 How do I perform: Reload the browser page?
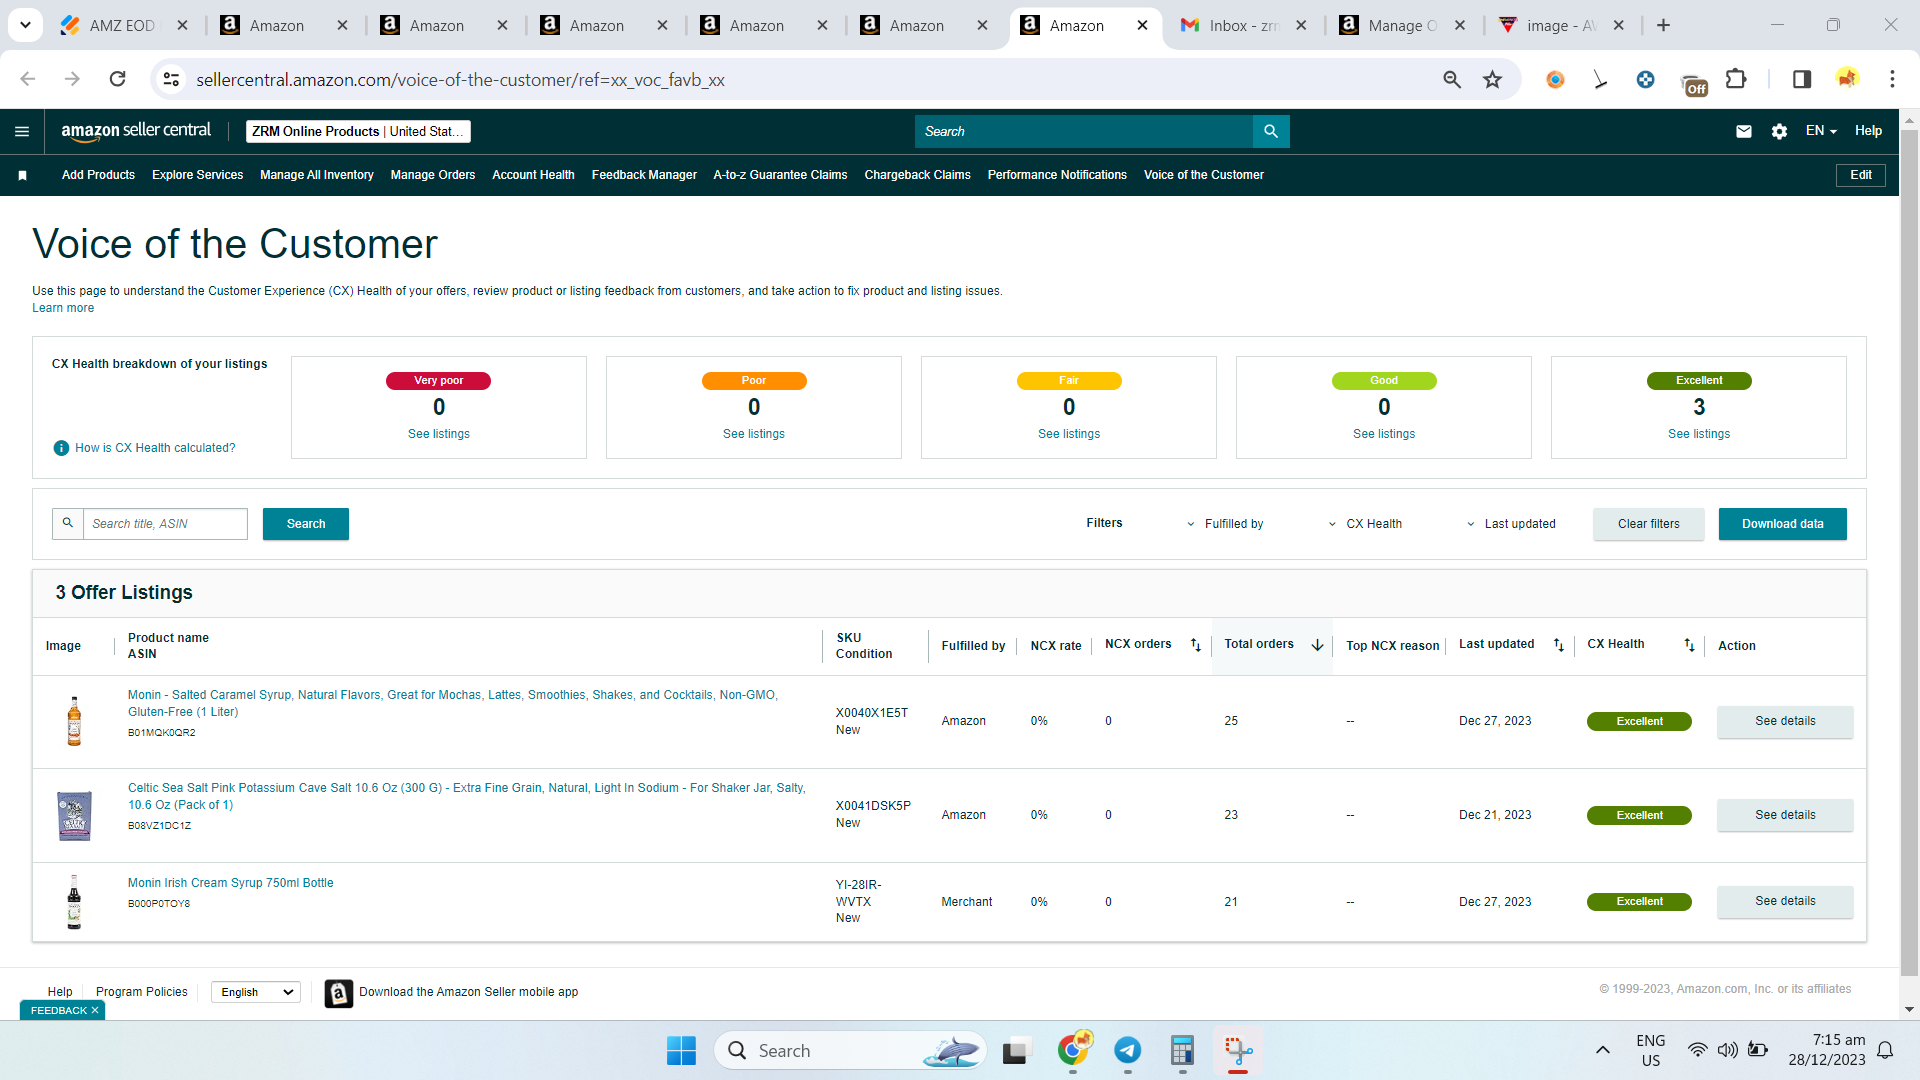[118, 79]
